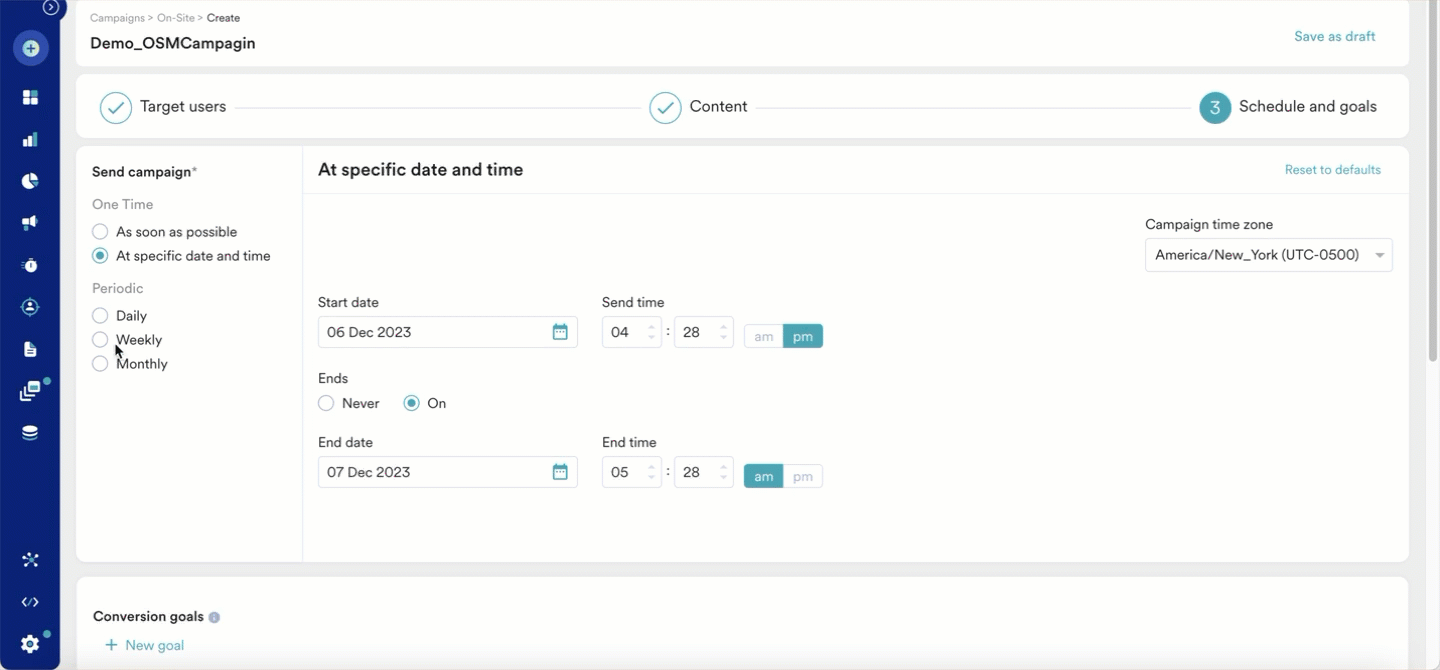Switch Send time to am

763,337
